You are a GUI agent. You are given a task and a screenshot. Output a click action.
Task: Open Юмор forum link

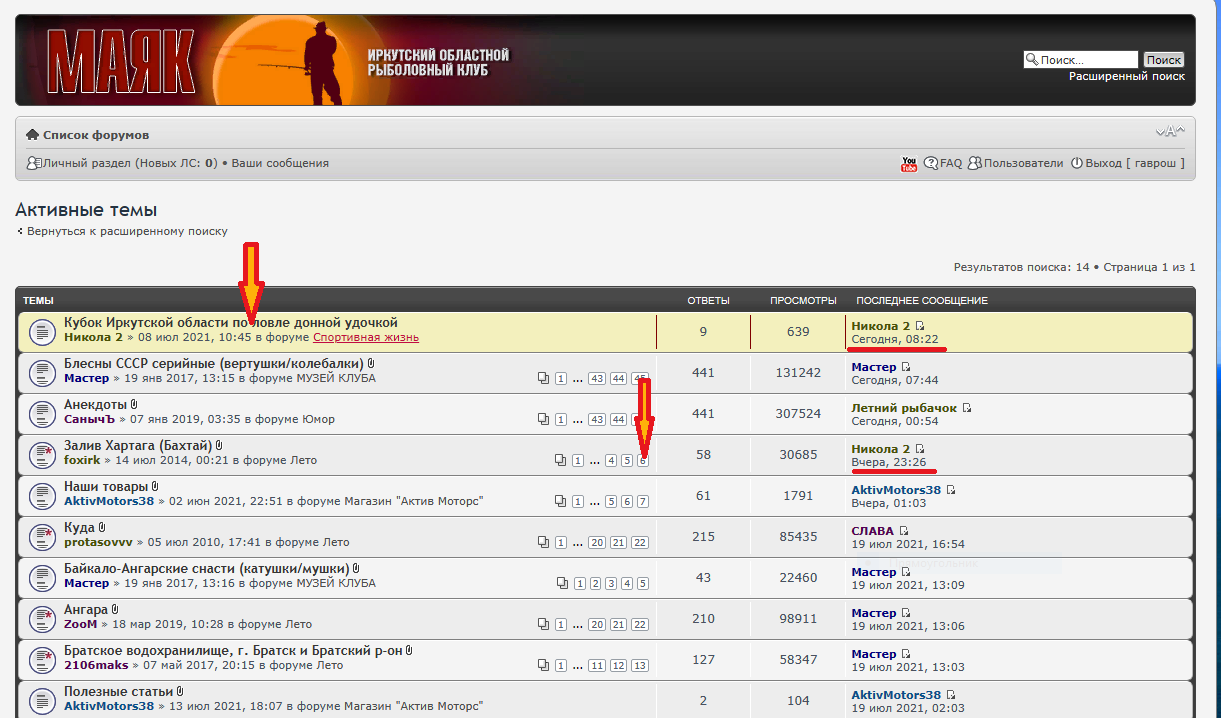pos(318,419)
